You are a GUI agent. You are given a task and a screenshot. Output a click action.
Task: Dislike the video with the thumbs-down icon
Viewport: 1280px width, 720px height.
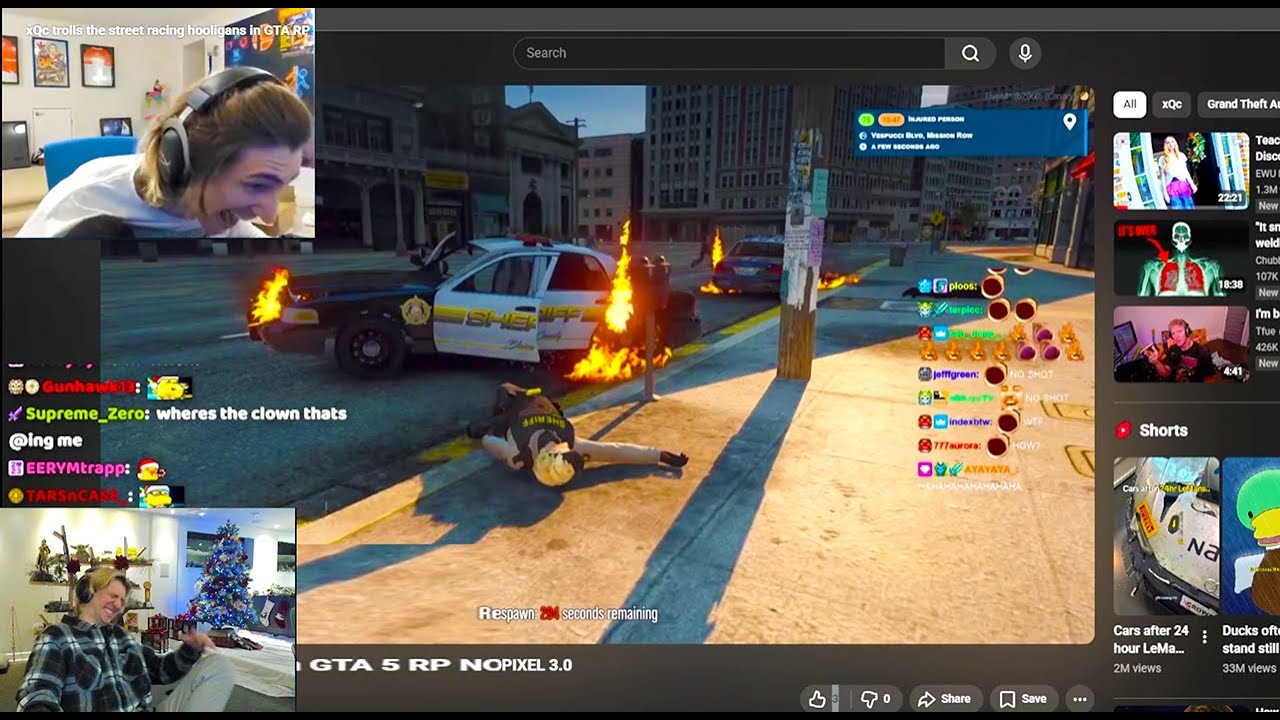coord(869,699)
